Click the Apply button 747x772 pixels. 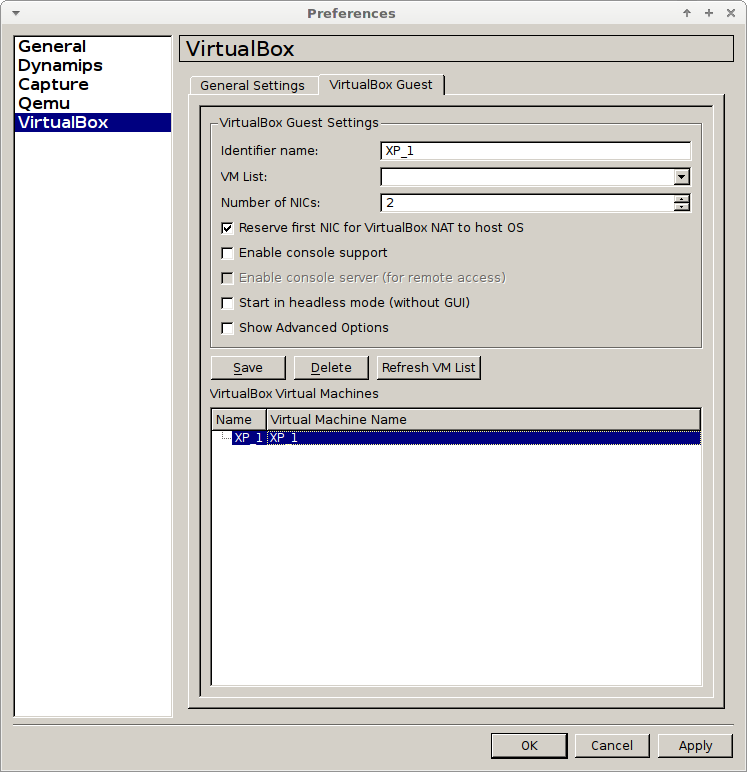click(x=695, y=745)
